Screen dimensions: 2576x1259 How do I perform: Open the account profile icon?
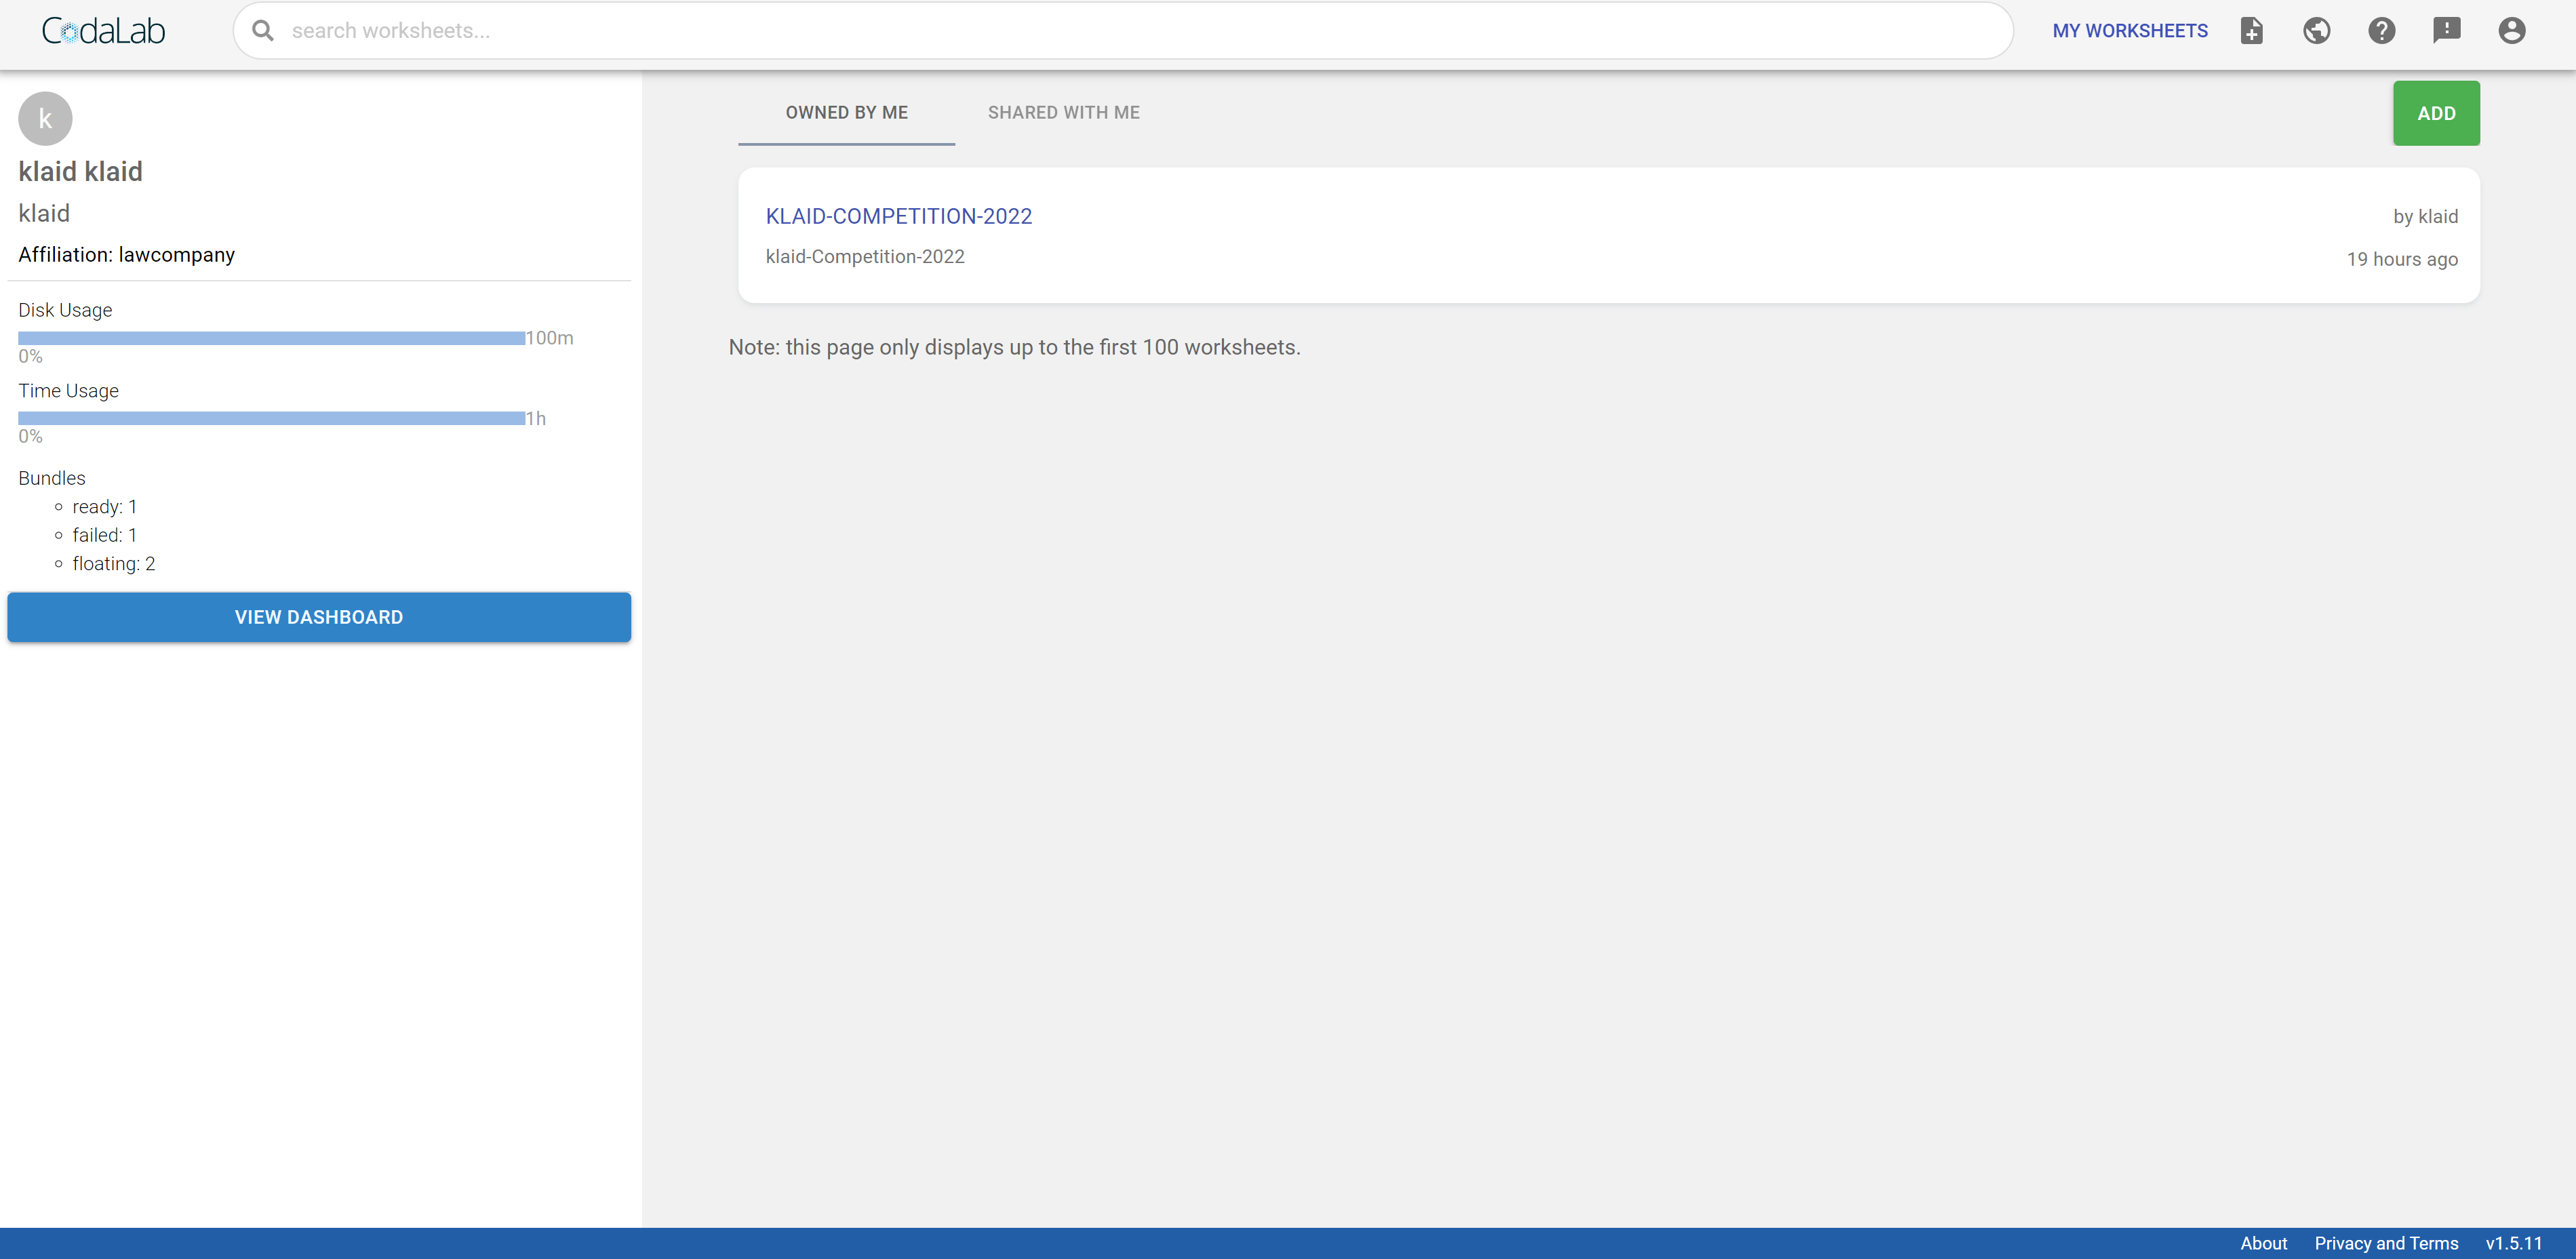coord(2511,31)
